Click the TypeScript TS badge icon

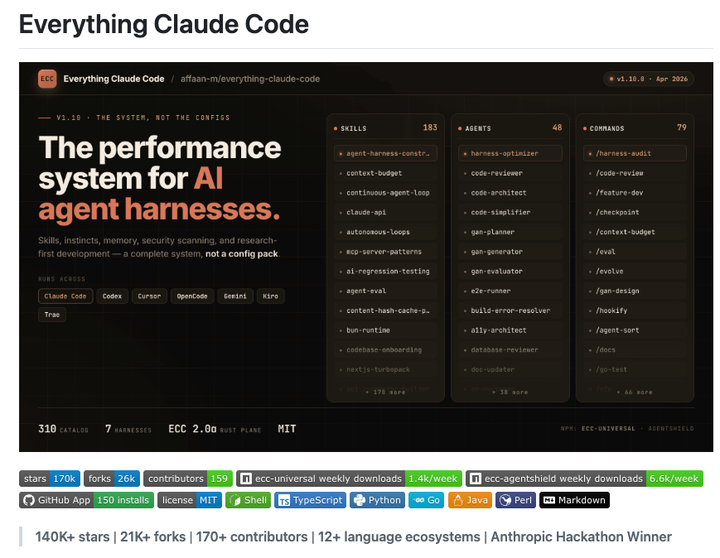pyautogui.click(x=284, y=500)
